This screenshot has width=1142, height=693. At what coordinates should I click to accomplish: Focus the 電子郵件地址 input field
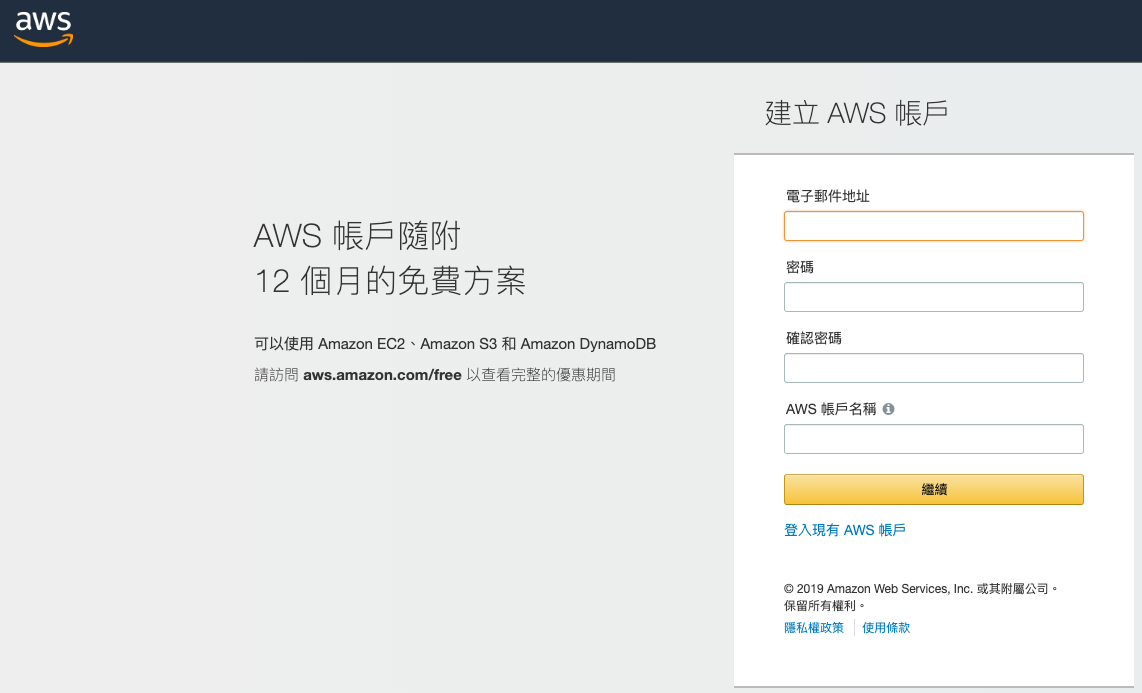coord(934,226)
